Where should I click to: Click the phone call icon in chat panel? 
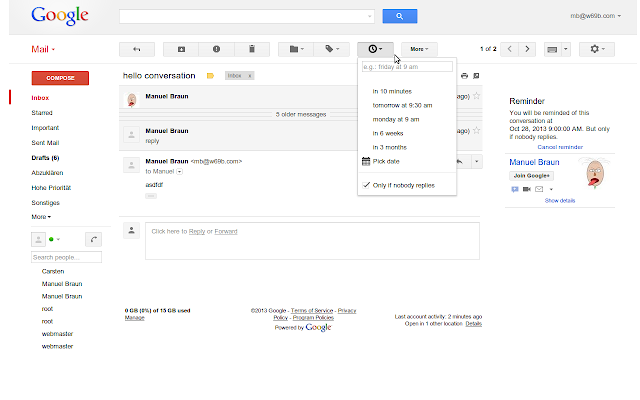pos(93,239)
